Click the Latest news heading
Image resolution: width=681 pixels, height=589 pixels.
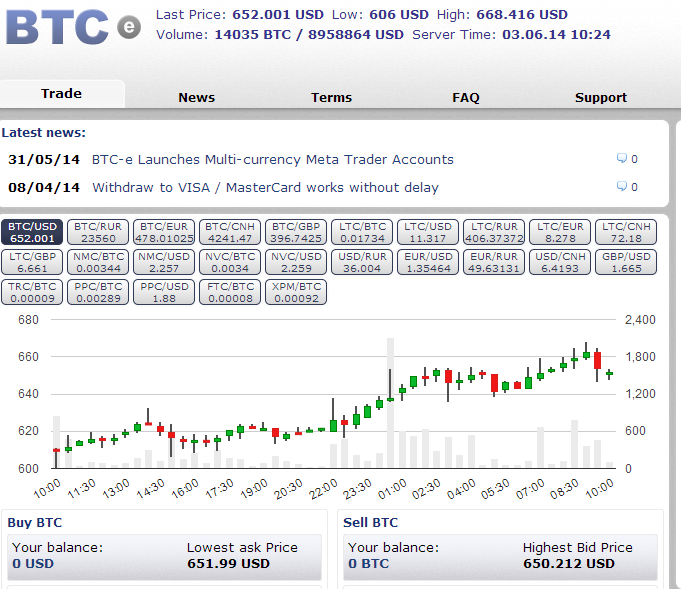(43, 132)
